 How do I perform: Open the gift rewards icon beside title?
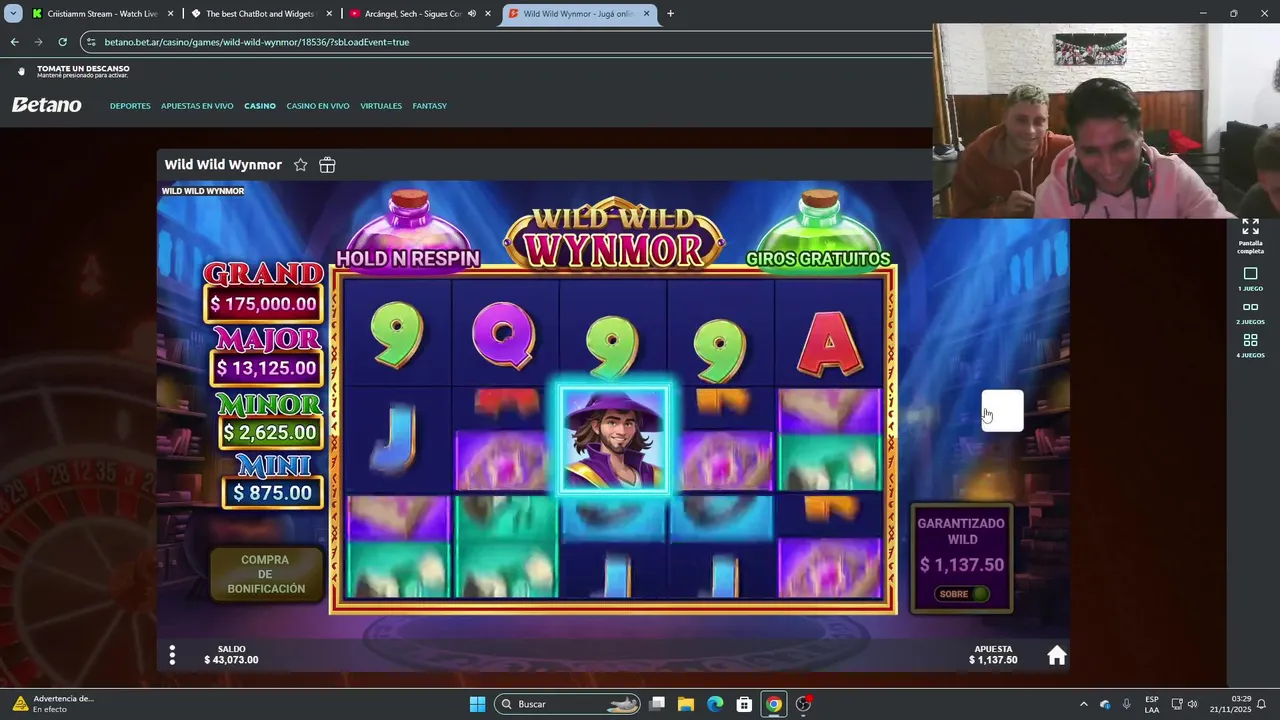327,165
